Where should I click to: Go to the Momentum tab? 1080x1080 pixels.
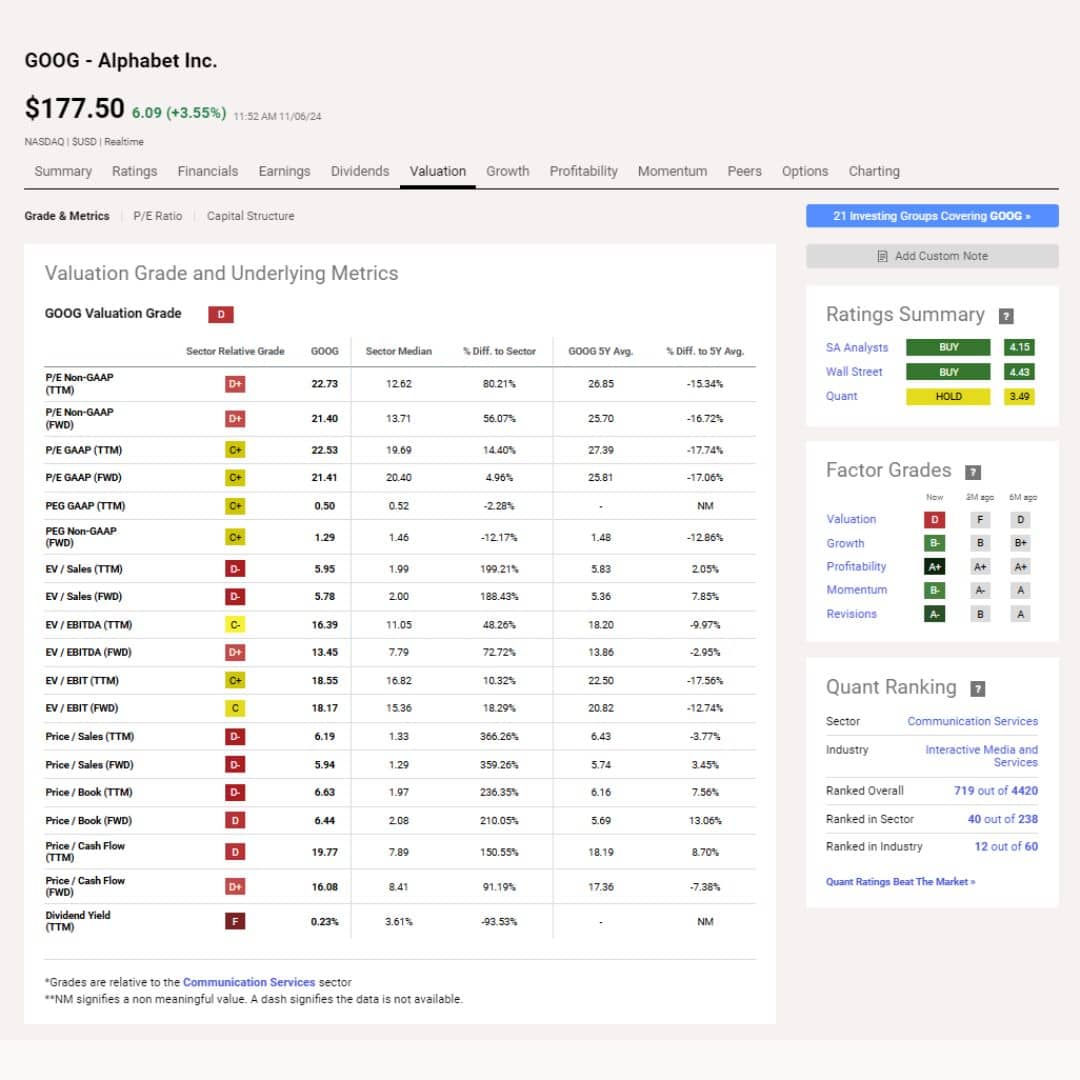672,171
